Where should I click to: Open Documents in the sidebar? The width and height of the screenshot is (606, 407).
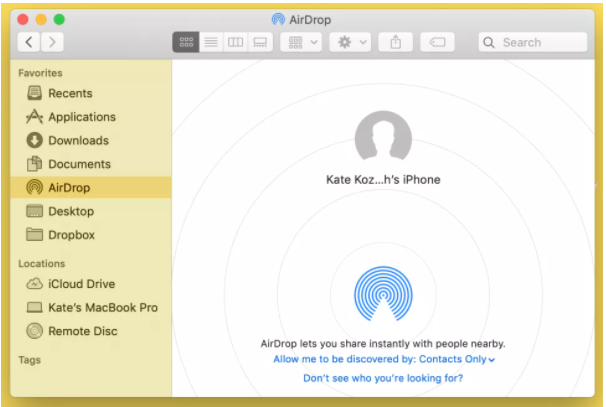tap(91, 164)
